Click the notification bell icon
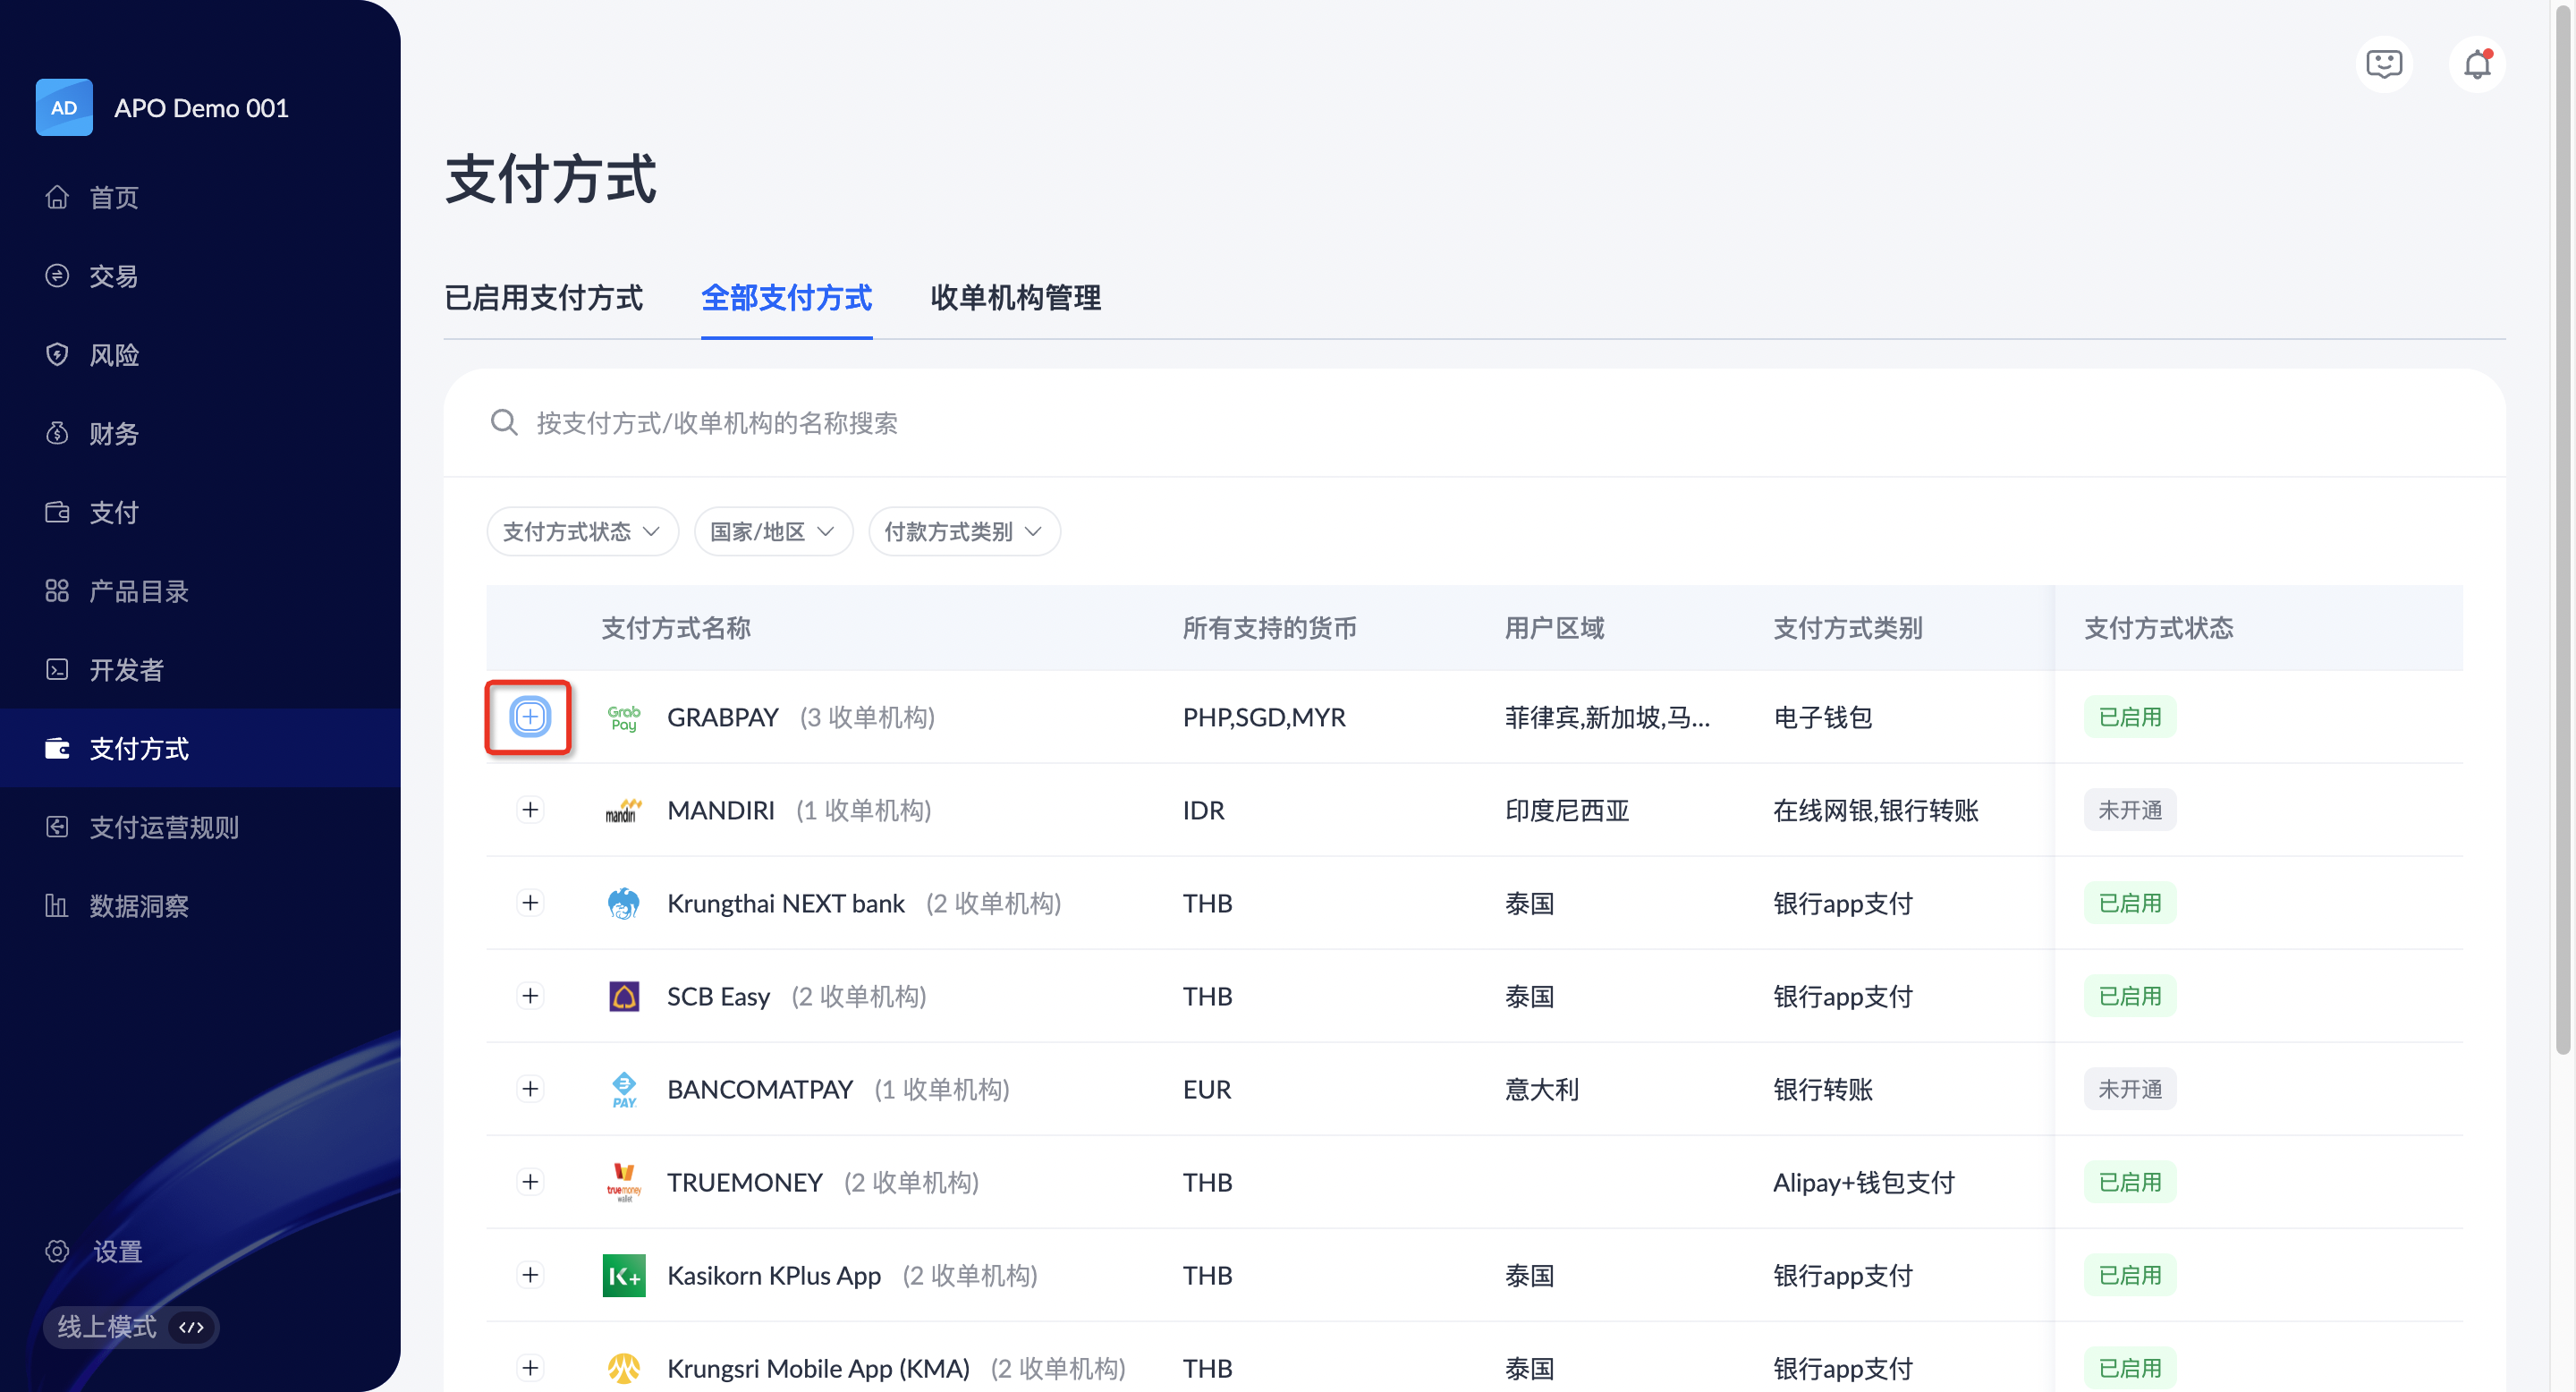Viewport: 2576px width, 1392px height. 2476,65
